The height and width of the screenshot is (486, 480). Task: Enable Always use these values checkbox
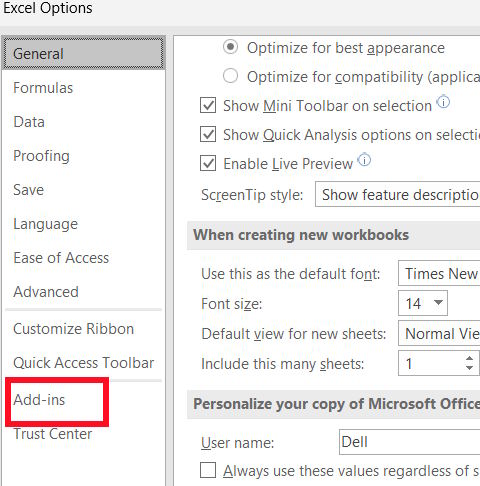(x=208, y=470)
